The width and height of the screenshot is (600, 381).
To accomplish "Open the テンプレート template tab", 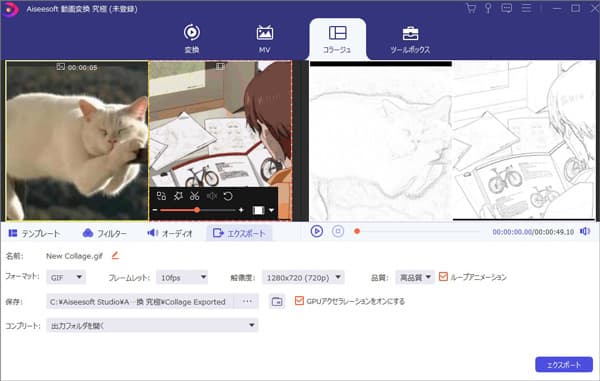I will click(34, 233).
